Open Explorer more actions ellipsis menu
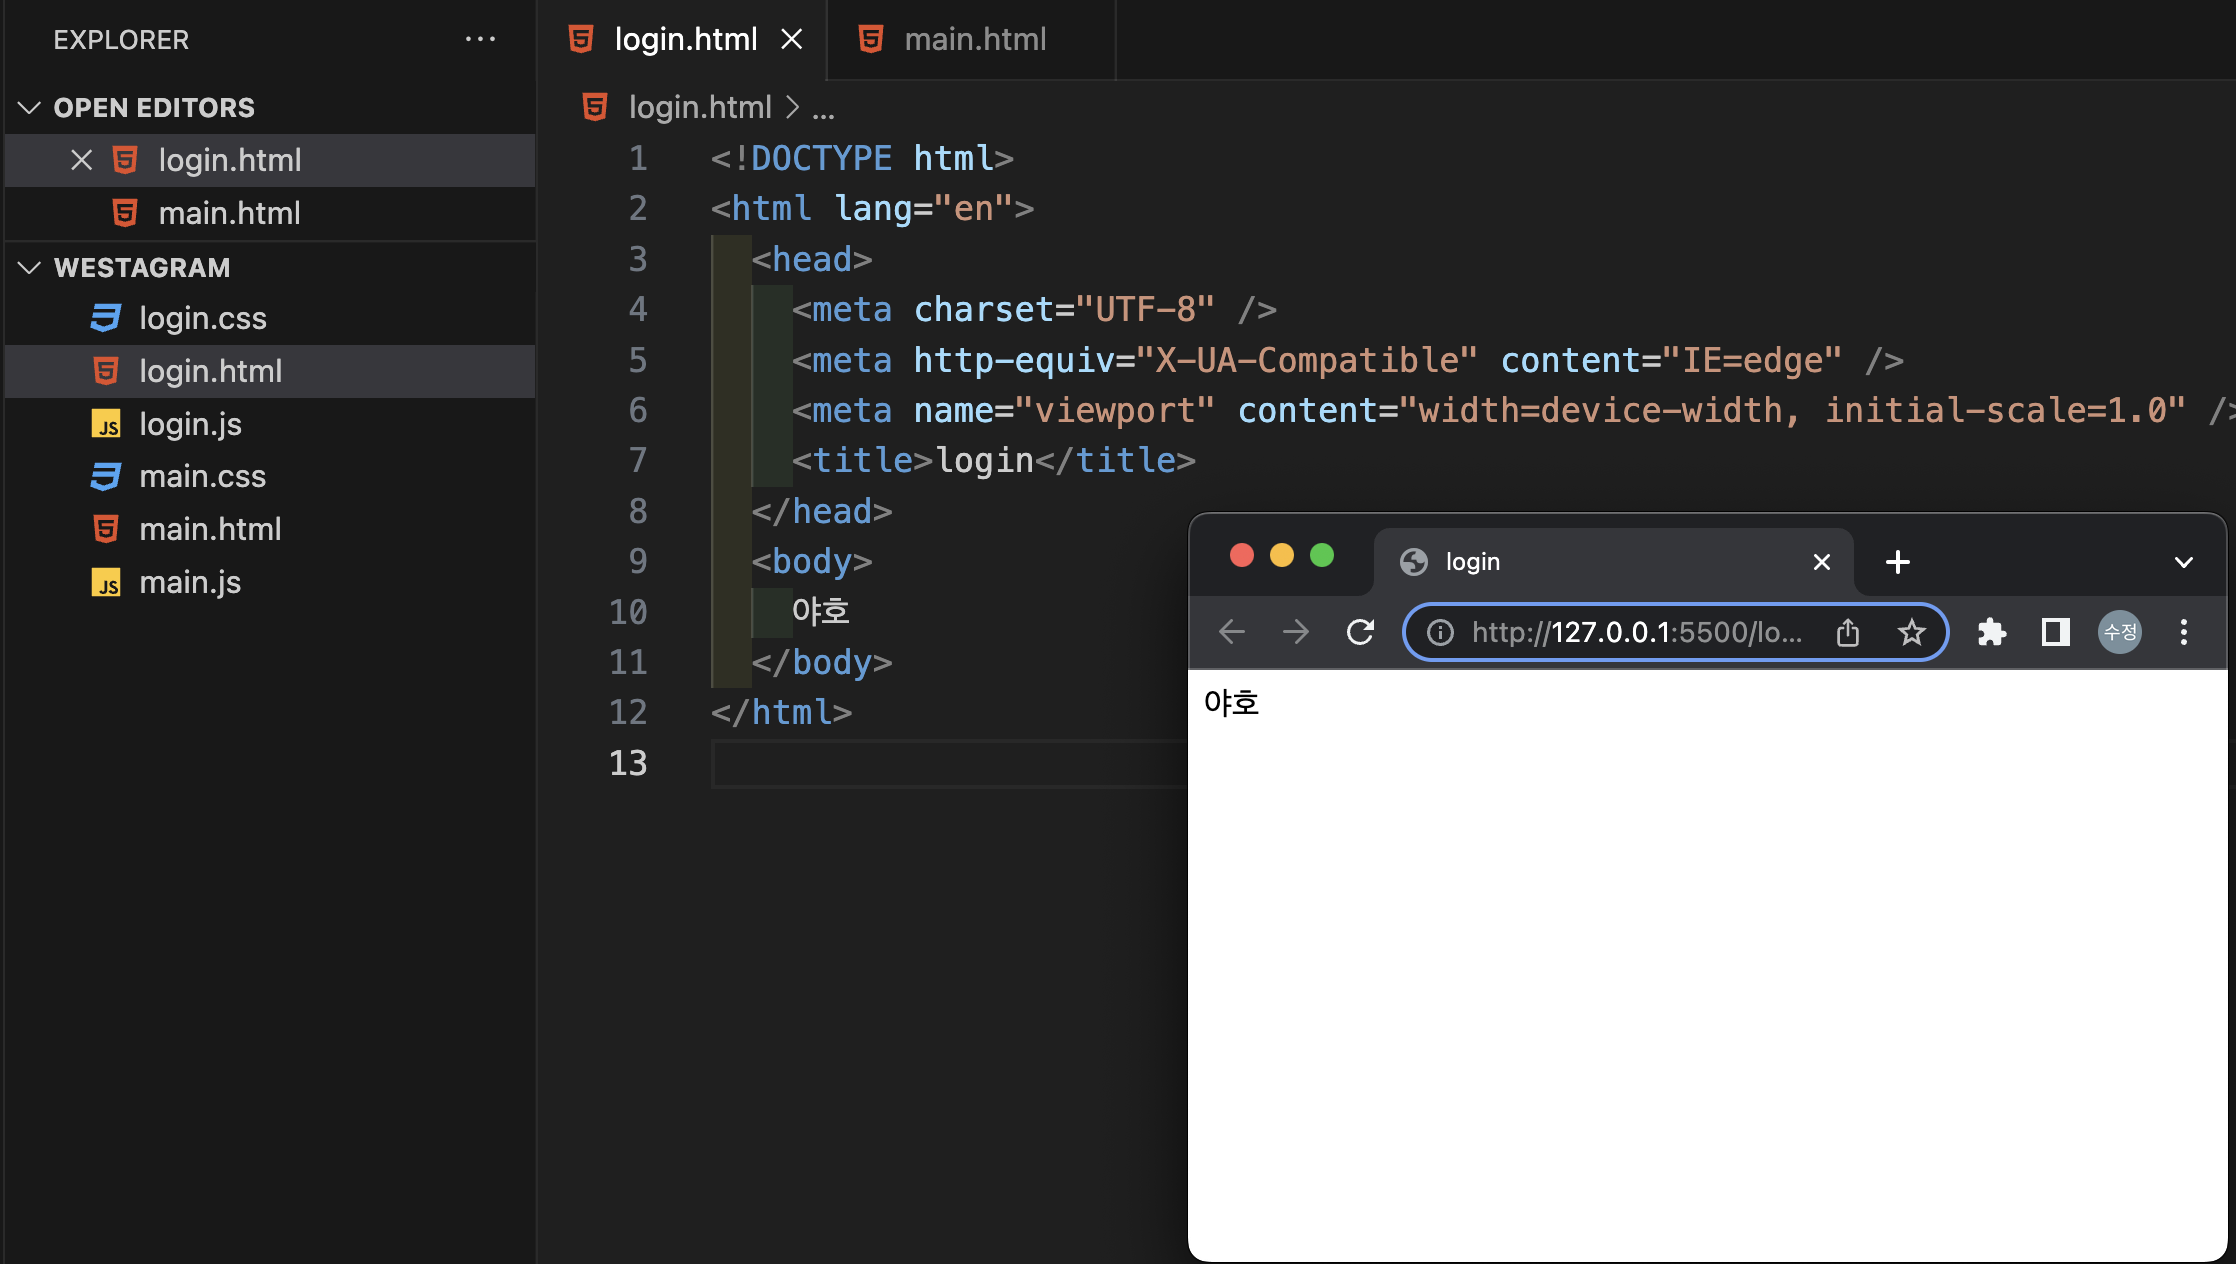 click(x=480, y=39)
